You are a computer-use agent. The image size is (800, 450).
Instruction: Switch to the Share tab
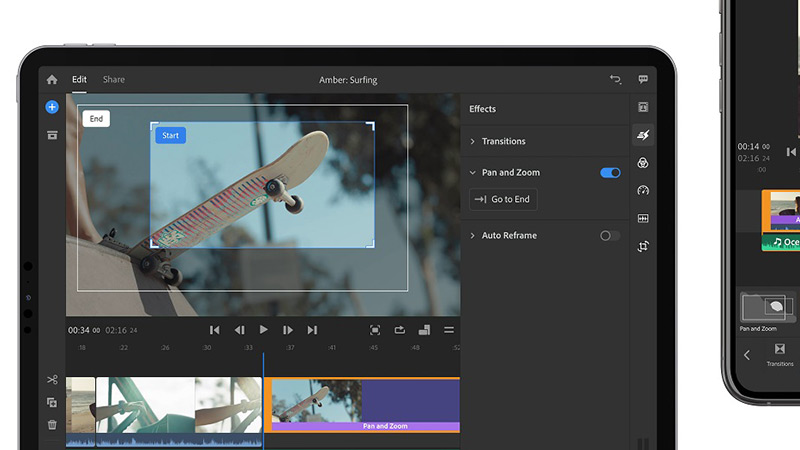point(114,80)
